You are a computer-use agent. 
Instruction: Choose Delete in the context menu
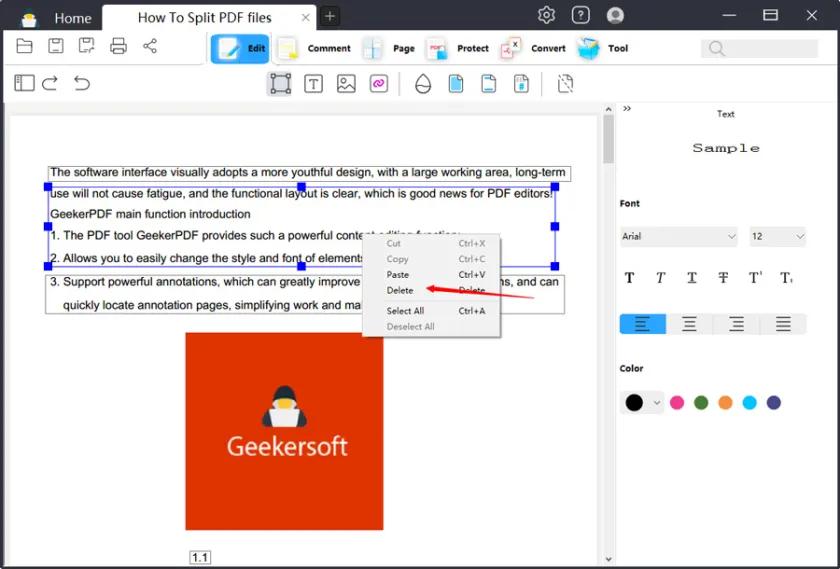tap(431, 290)
